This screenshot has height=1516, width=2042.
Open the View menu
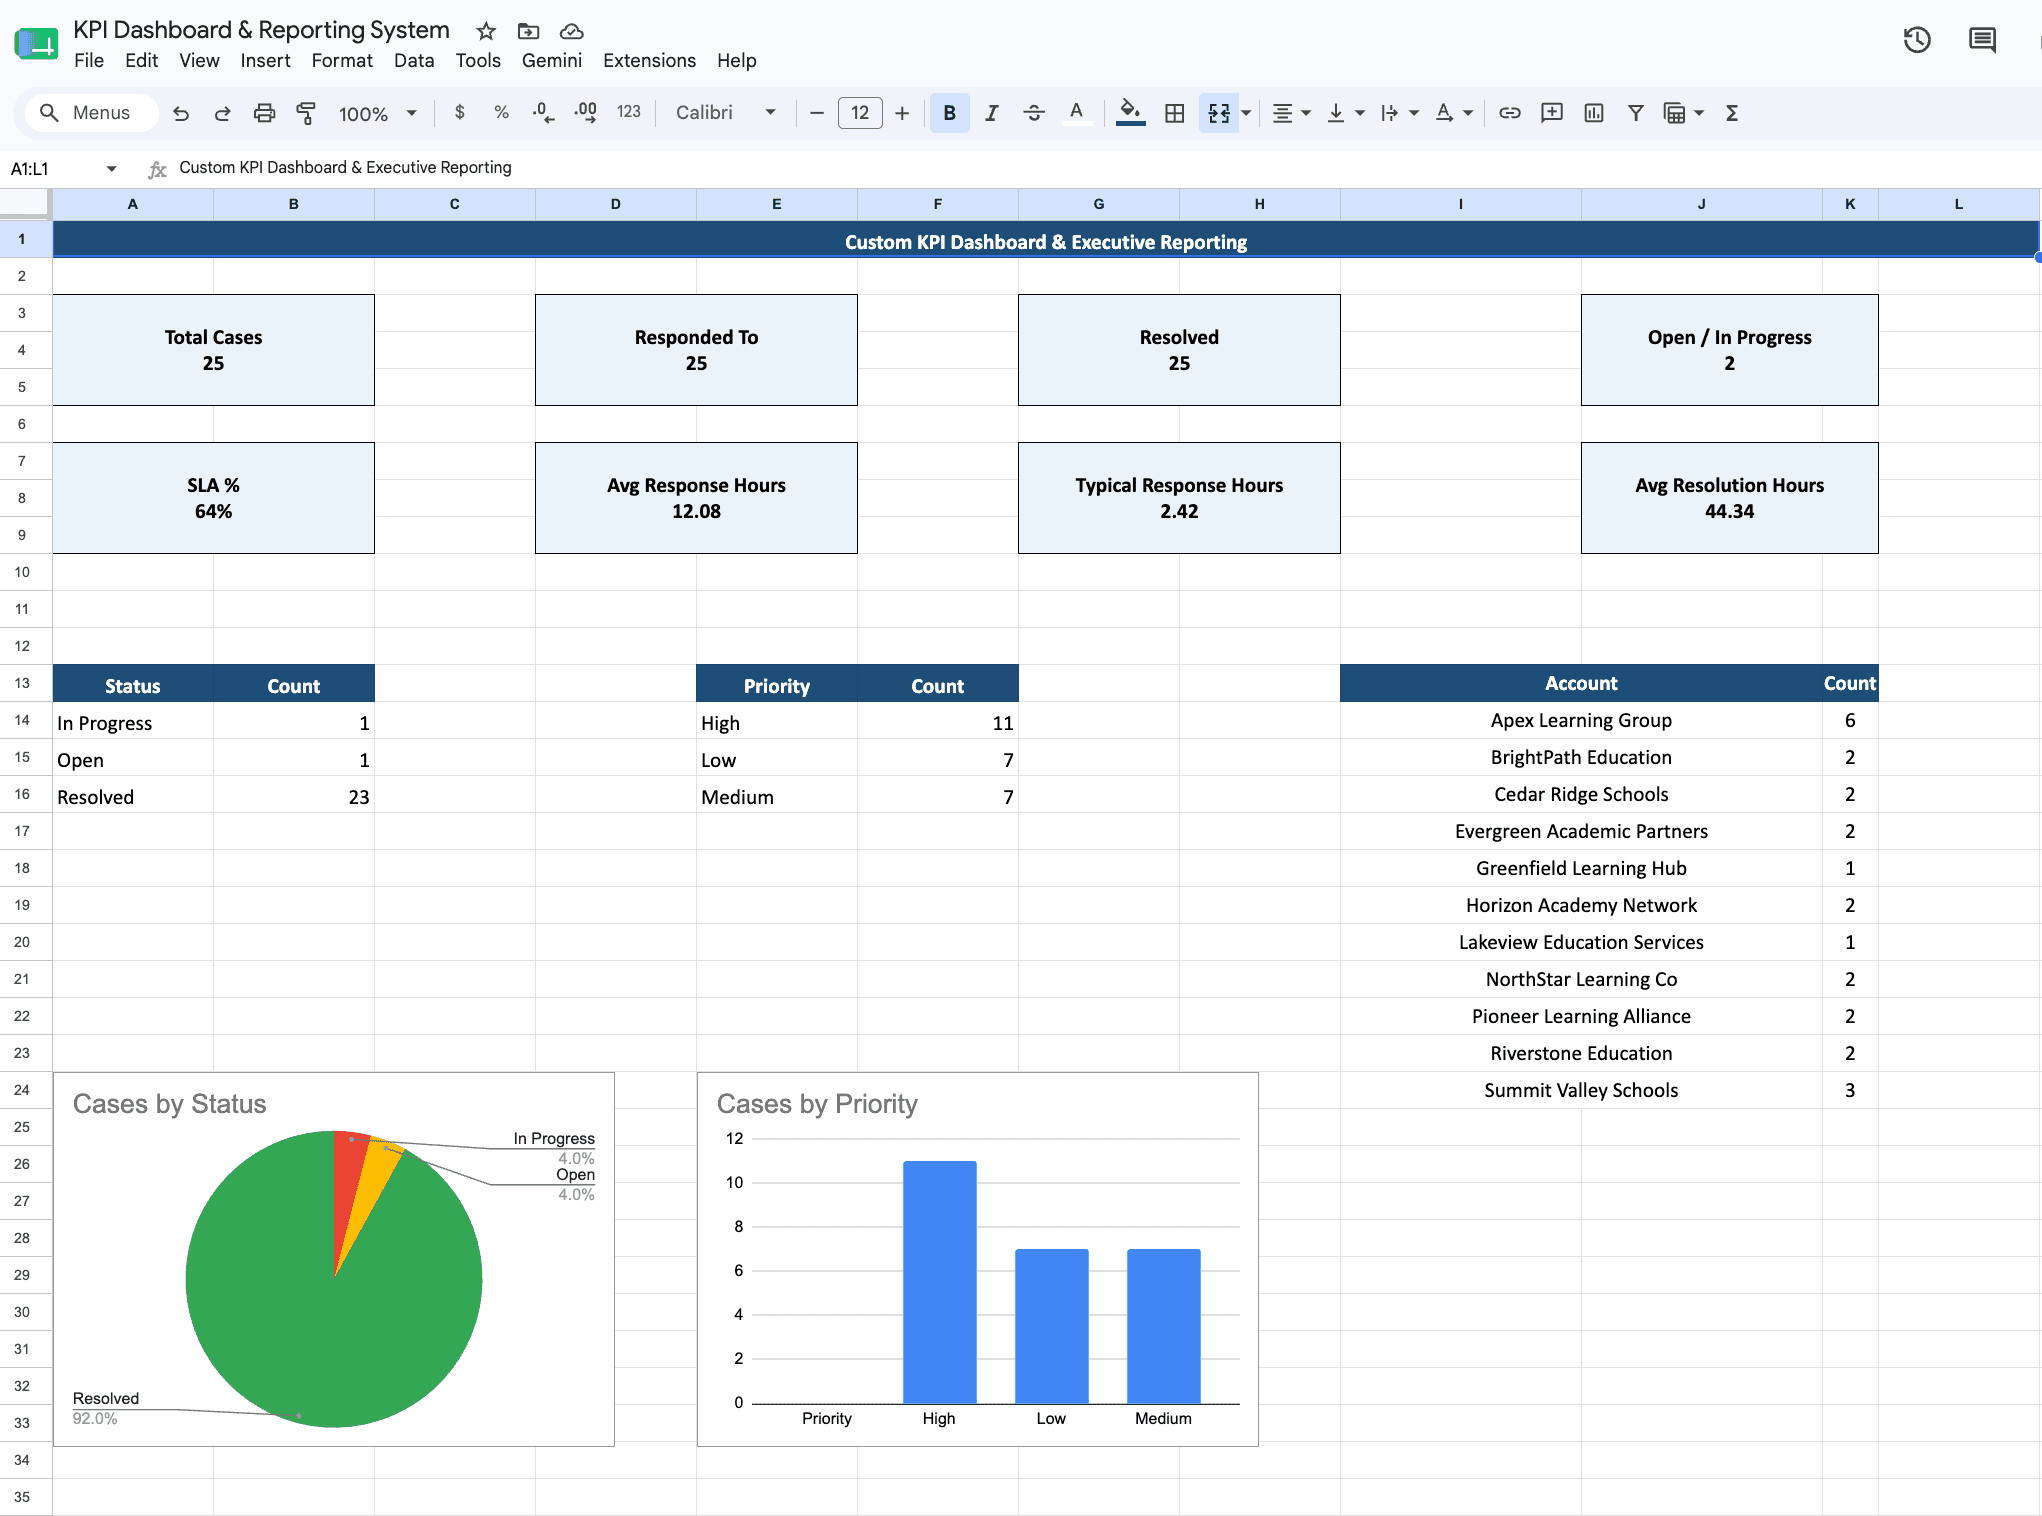pos(199,61)
